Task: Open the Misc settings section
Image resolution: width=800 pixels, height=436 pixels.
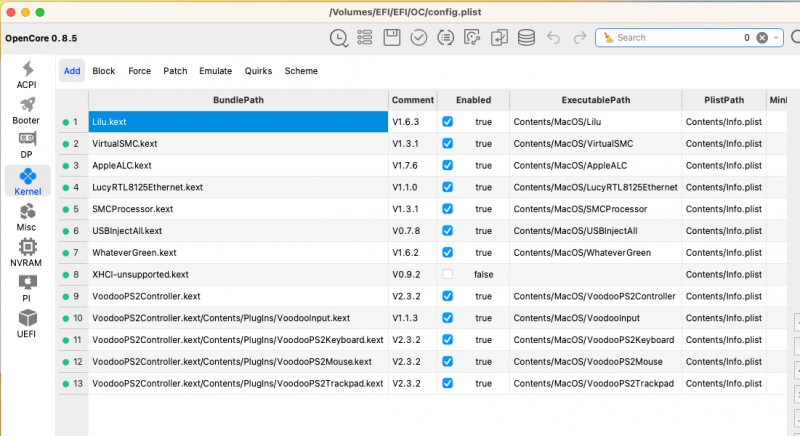Action: [x=27, y=216]
